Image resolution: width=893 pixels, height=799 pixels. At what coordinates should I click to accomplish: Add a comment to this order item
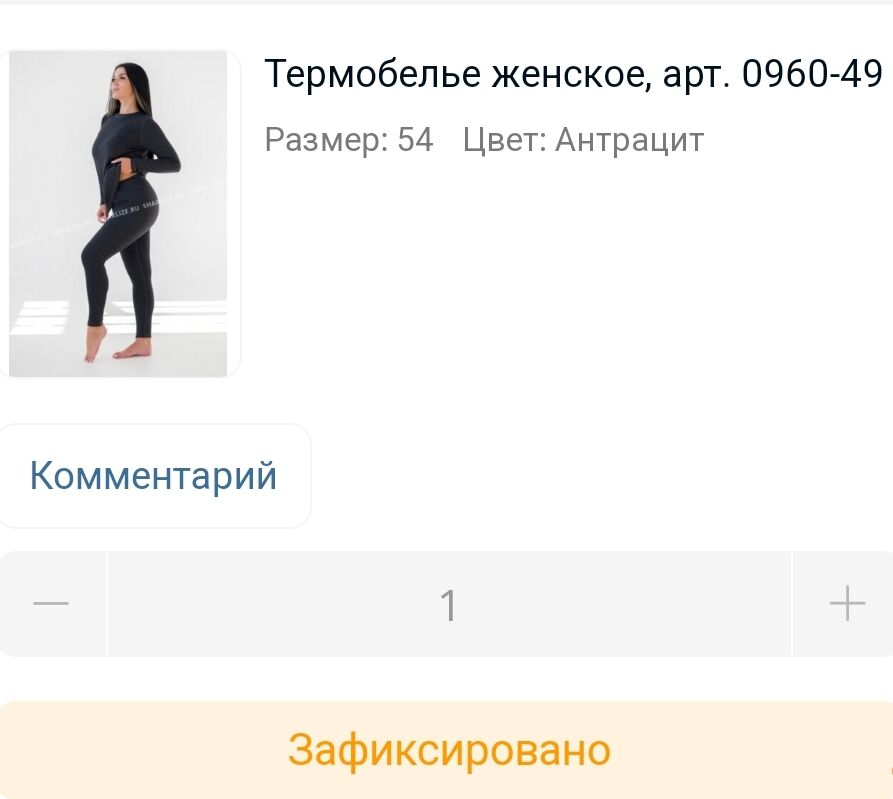[x=154, y=476]
